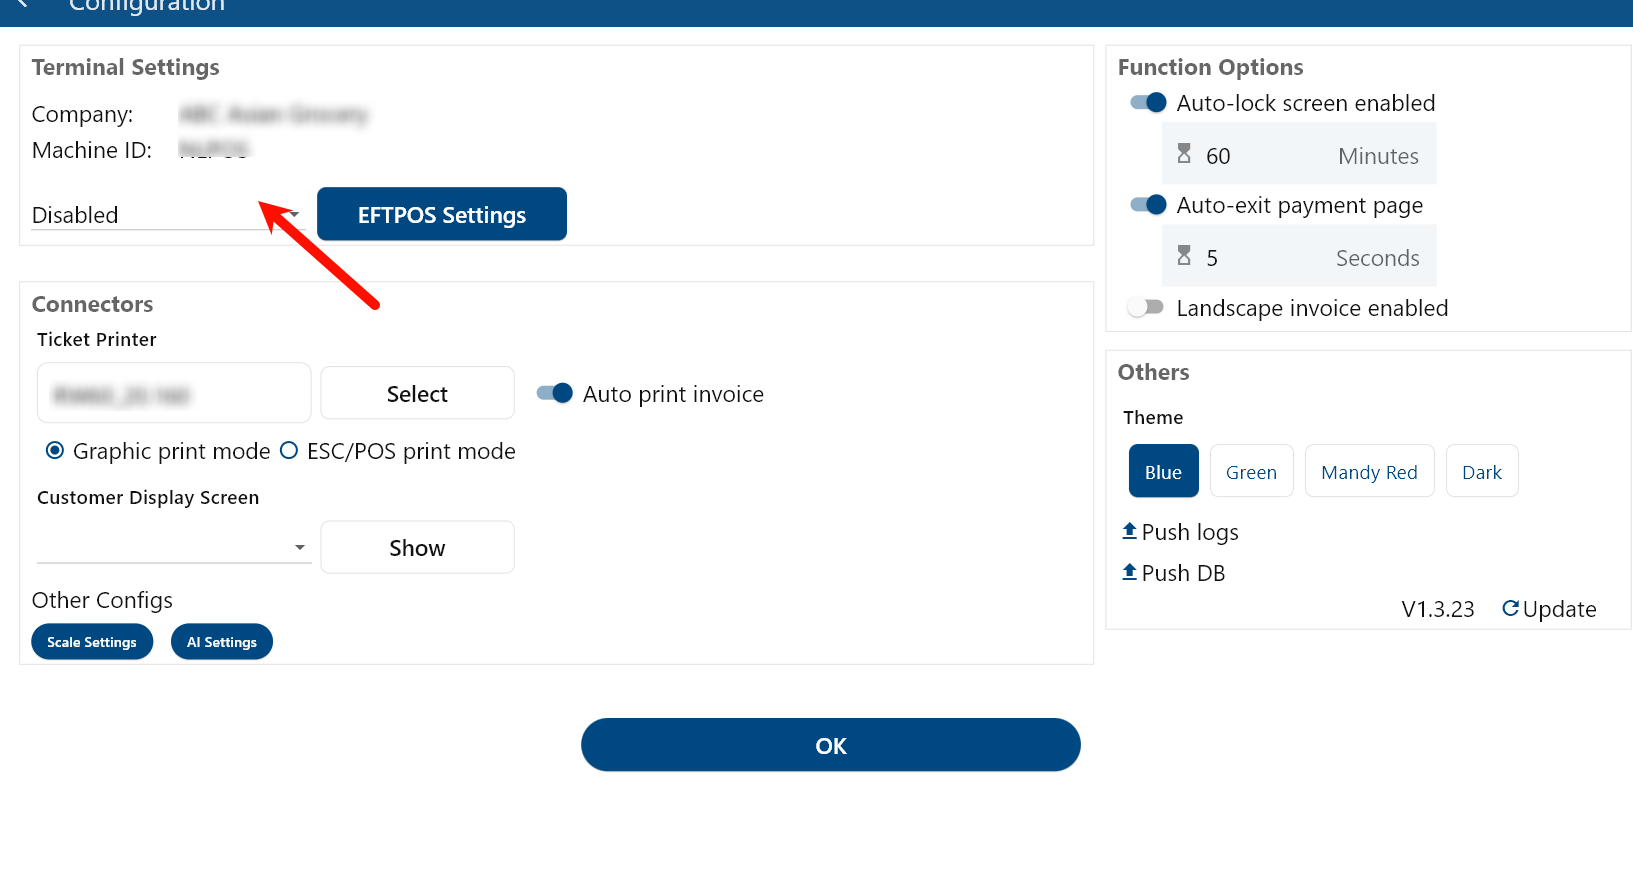Click the hourglass icon beside 5 Seconds
The height and width of the screenshot is (869, 1633).
pos(1184,256)
